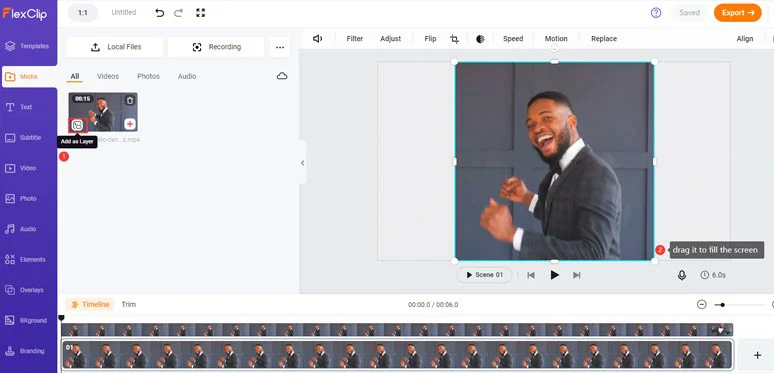
Task: Open the Templates sidebar panel
Action: (28, 46)
